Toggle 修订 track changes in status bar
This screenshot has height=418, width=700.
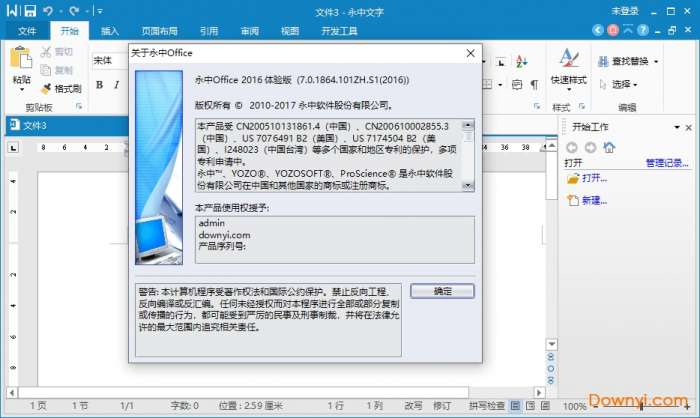(442, 405)
